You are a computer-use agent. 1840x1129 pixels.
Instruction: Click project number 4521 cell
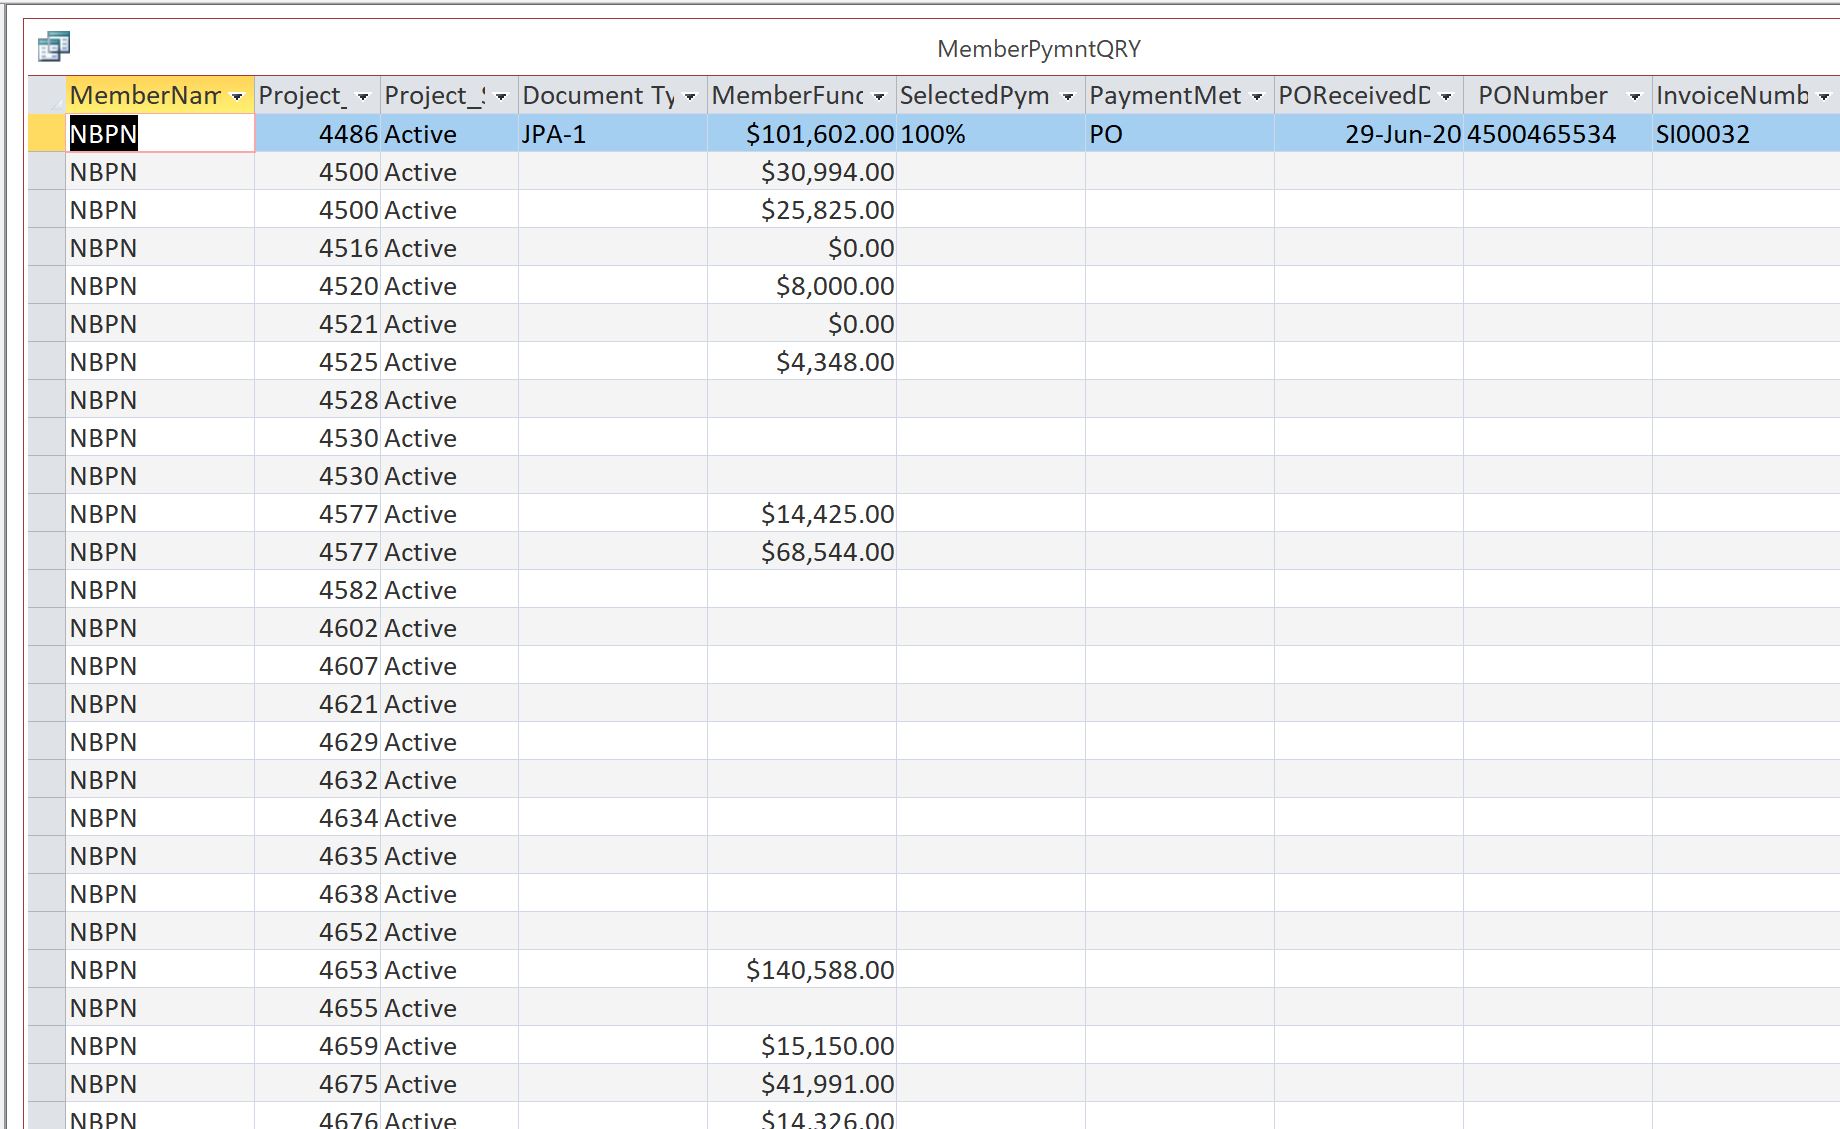coord(318,324)
